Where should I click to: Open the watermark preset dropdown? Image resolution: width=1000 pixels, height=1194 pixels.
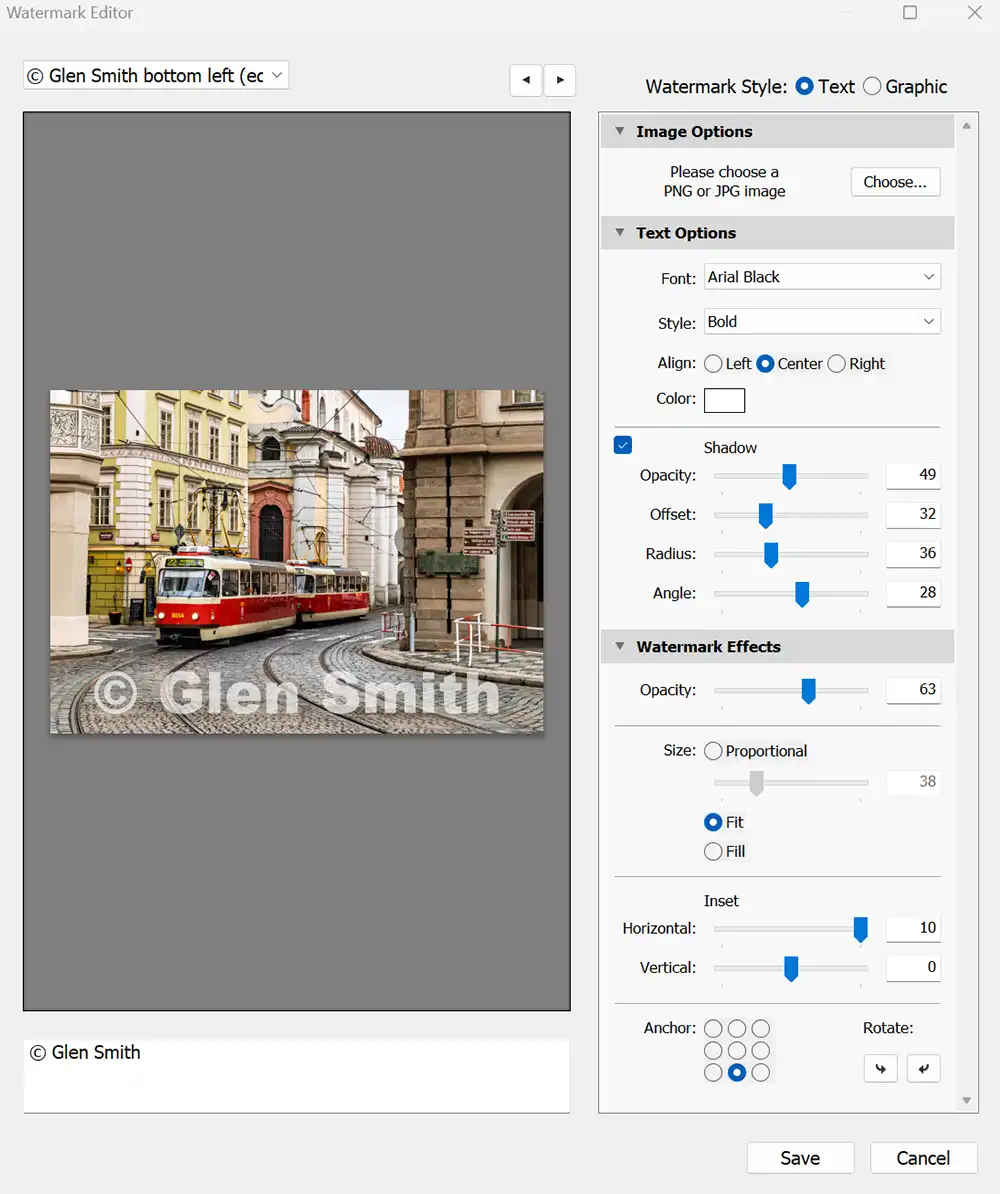point(156,75)
